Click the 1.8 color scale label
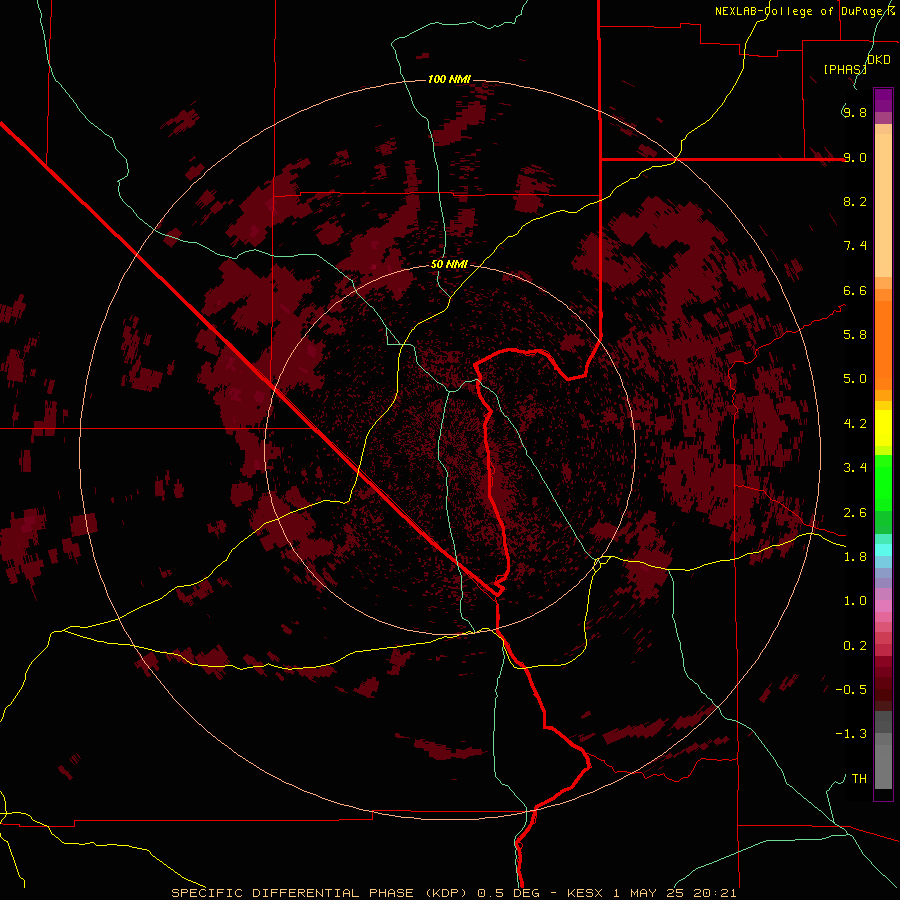Image resolution: width=900 pixels, height=900 pixels. pyautogui.click(x=855, y=557)
